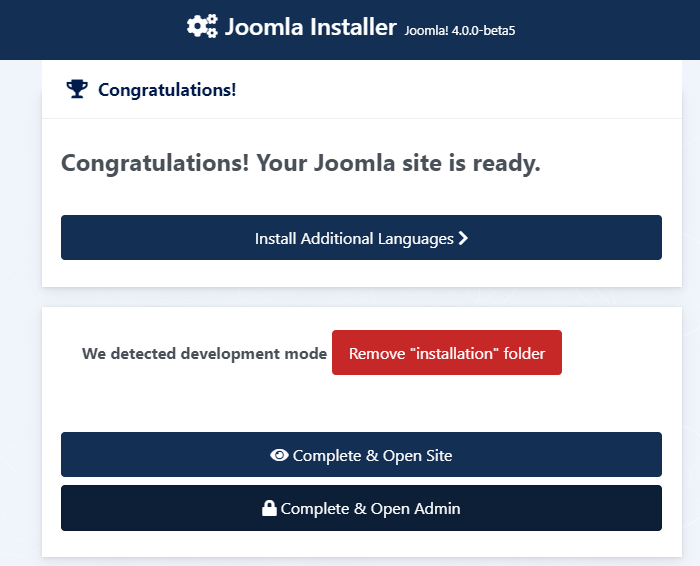
Task: Click the Install Additional Languages button
Action: [361, 237]
